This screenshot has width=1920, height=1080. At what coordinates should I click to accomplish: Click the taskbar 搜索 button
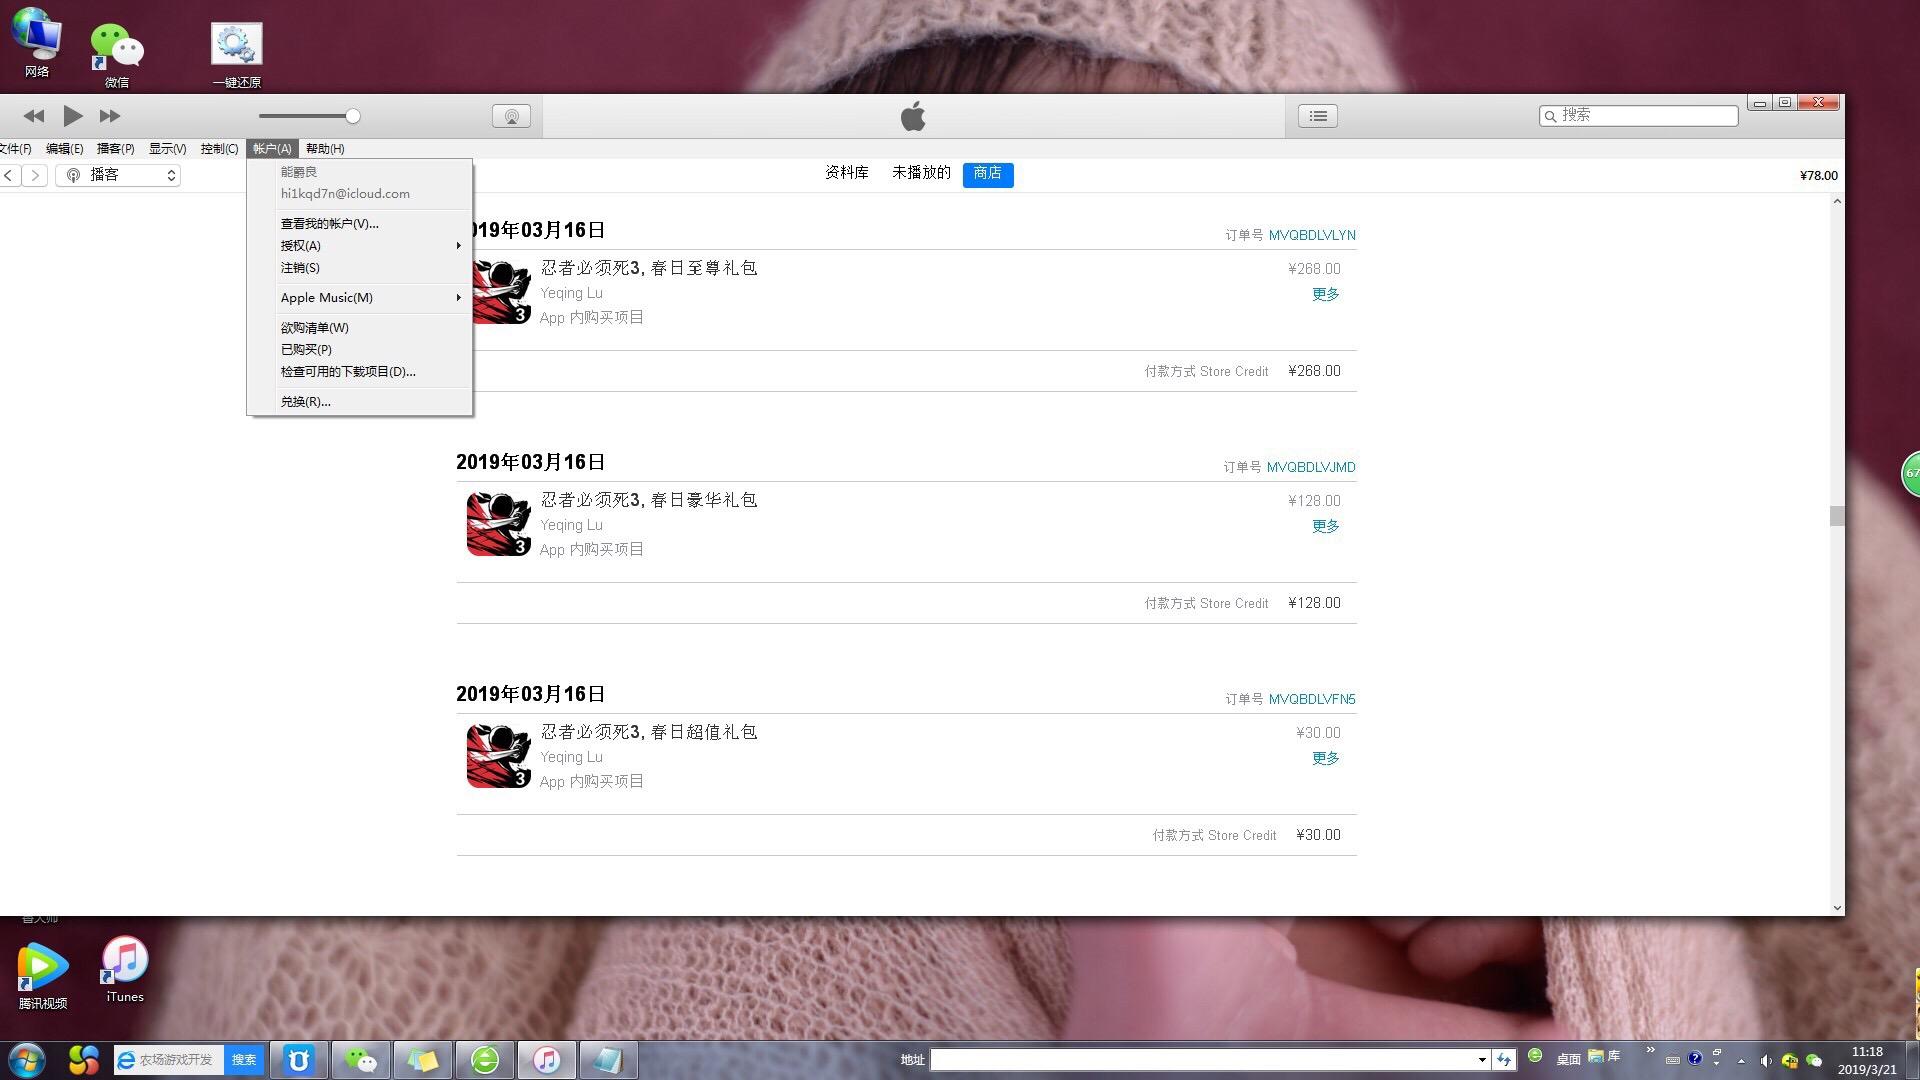pos(244,1060)
